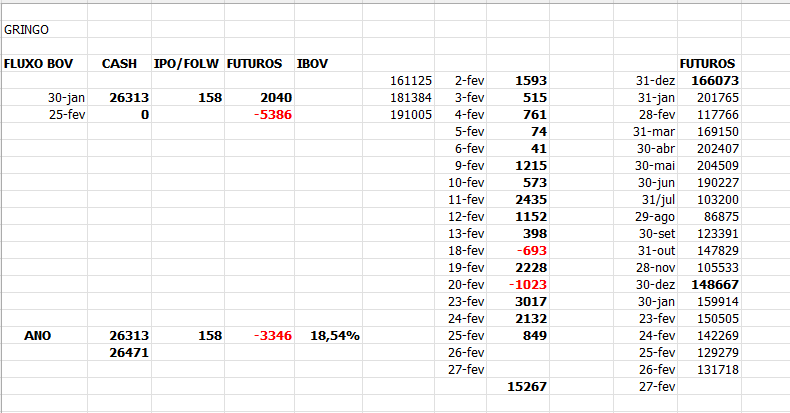Screen dimensions: 790x413
Task: Click the 2-fev date cell
Action: (x=460, y=81)
